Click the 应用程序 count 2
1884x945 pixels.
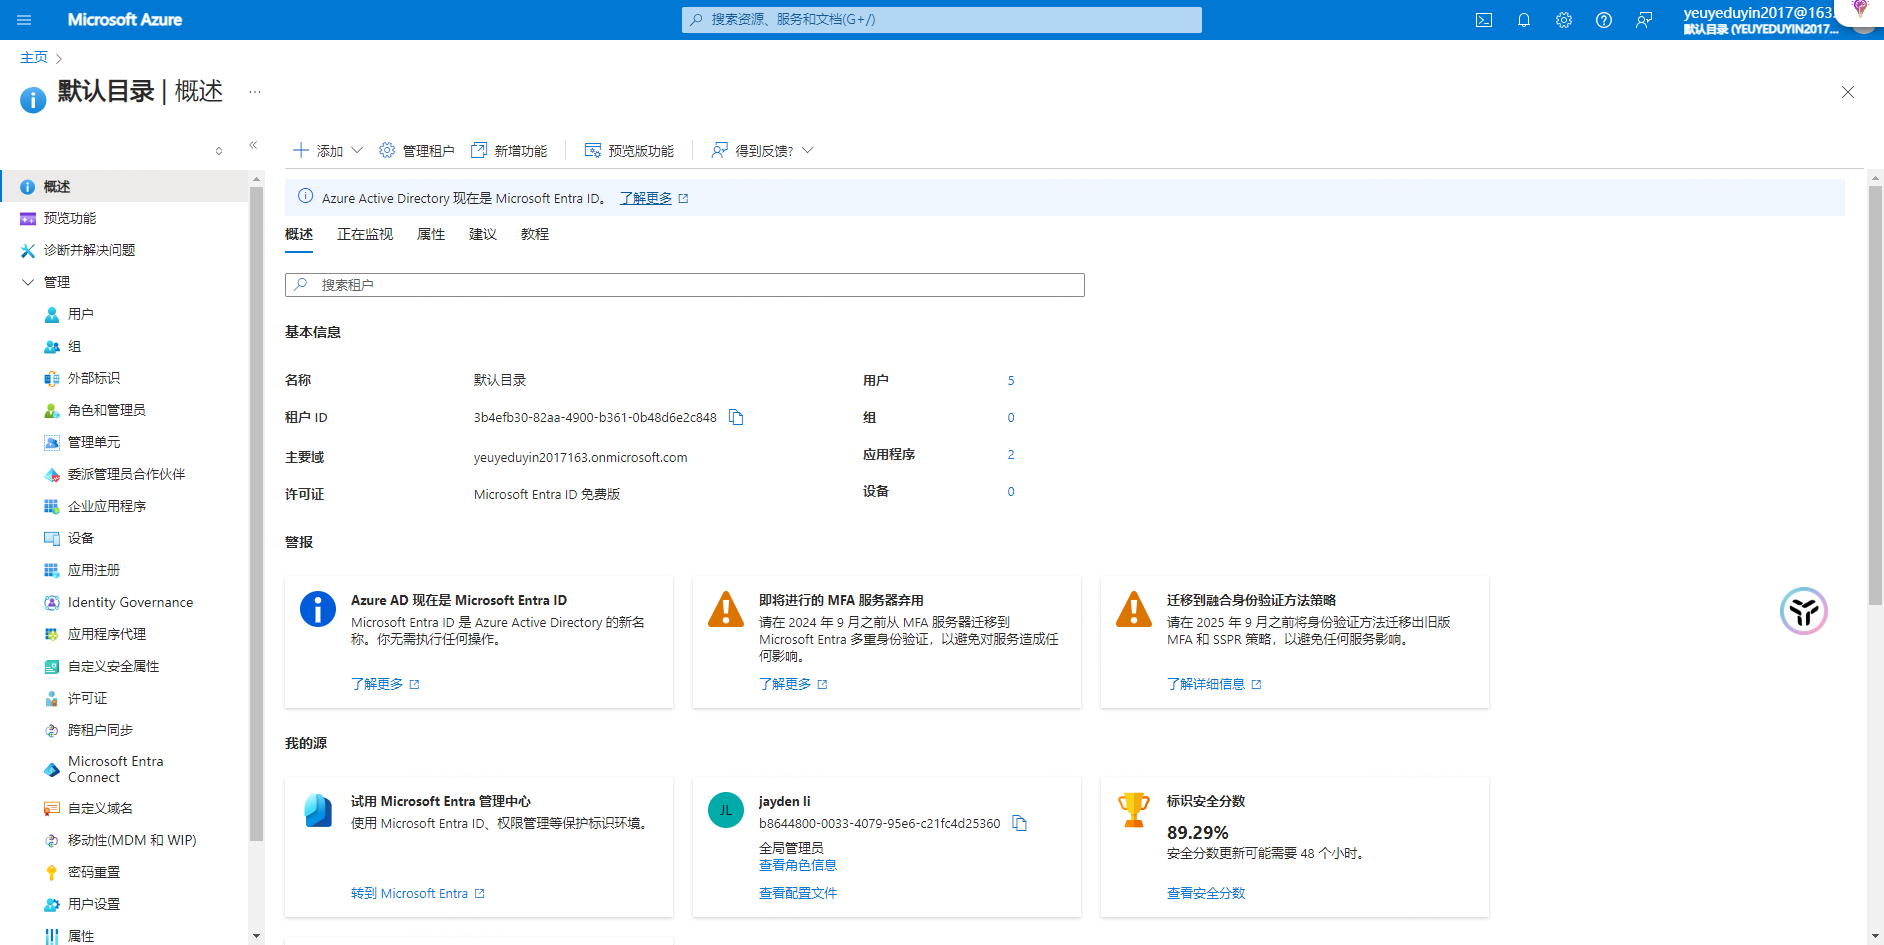coord(1011,454)
